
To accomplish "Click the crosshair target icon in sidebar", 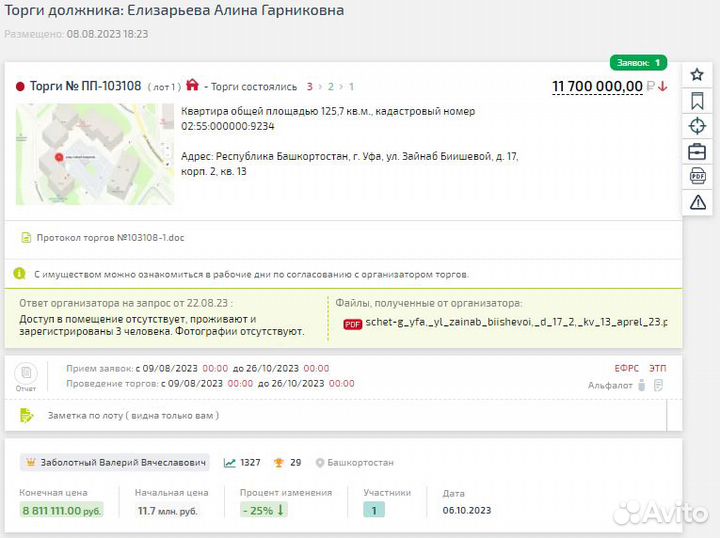I will (697, 126).
